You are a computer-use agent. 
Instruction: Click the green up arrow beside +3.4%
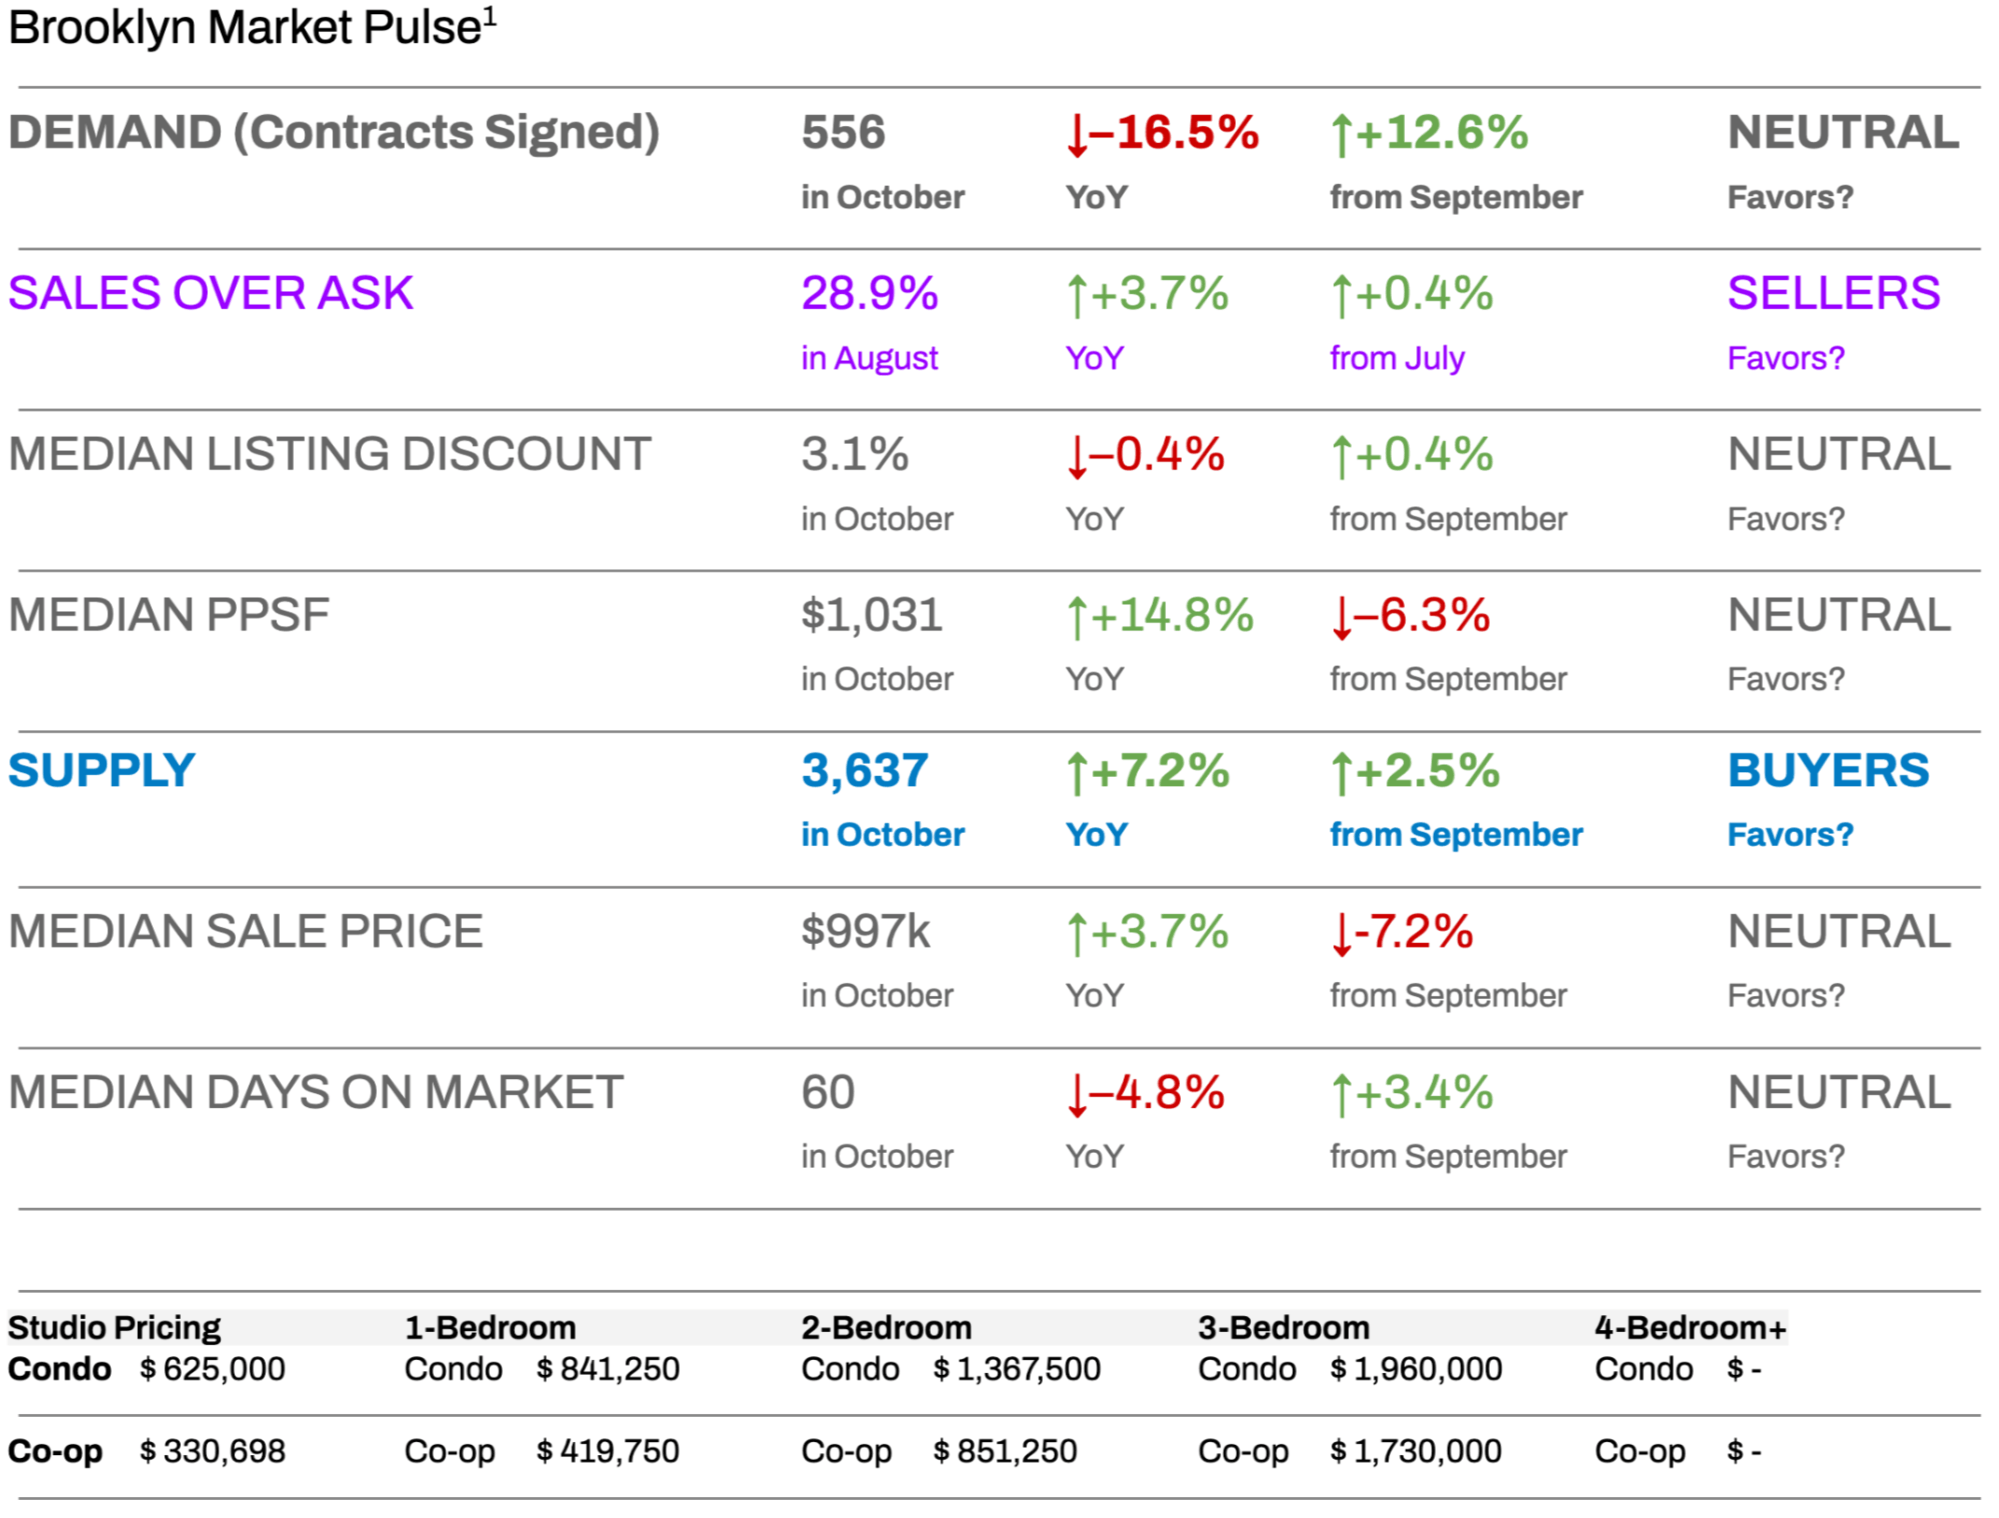(x=1341, y=1095)
